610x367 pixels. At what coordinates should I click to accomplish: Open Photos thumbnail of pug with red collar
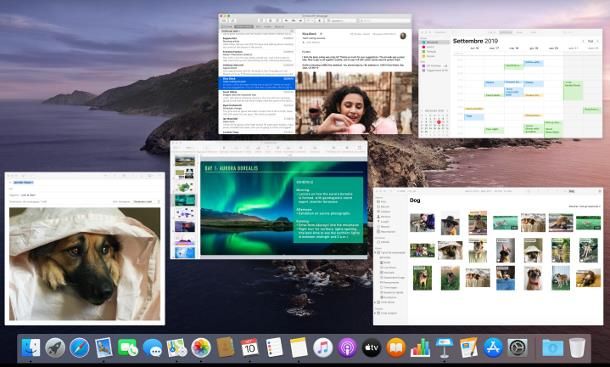point(533,278)
